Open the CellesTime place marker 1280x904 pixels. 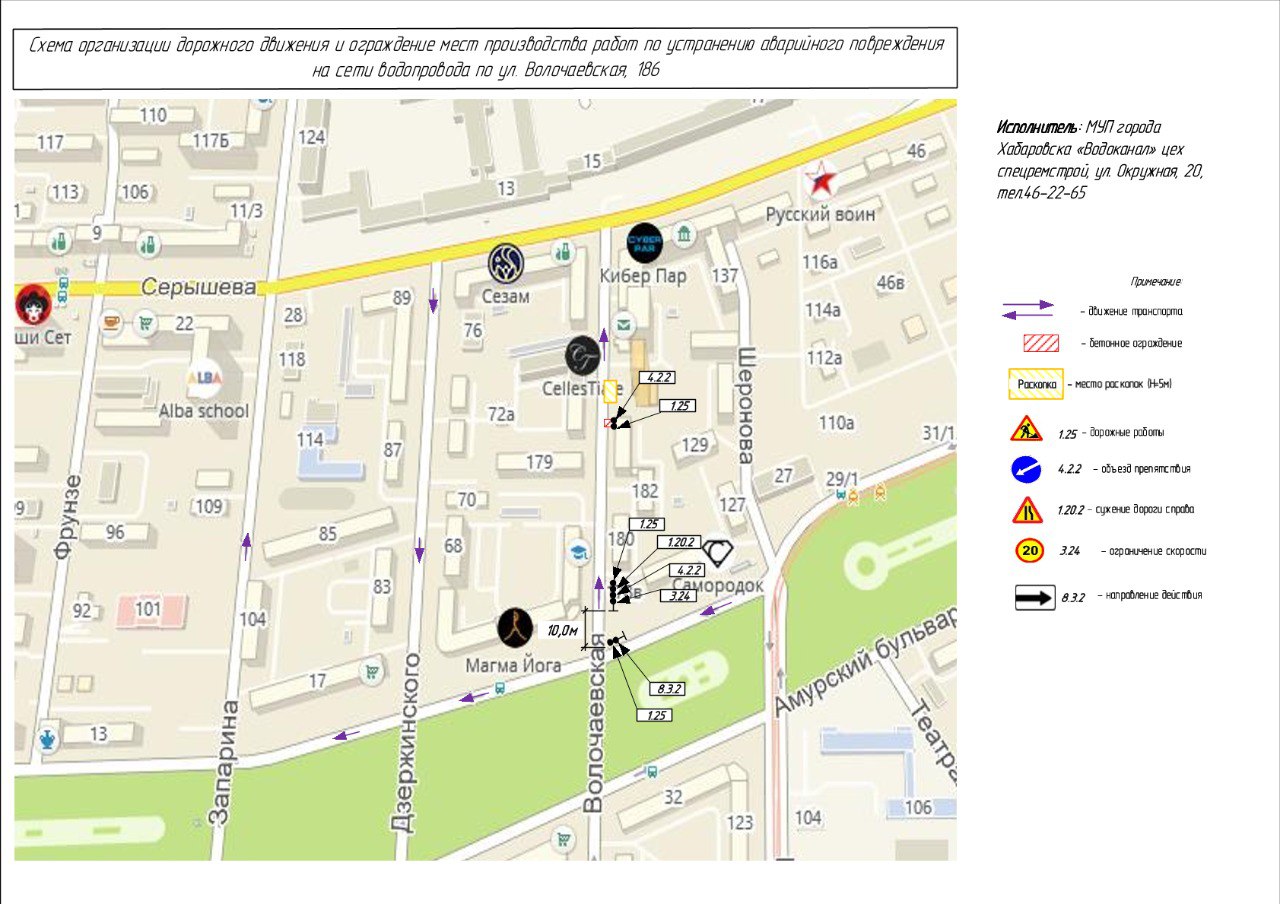coord(583,355)
